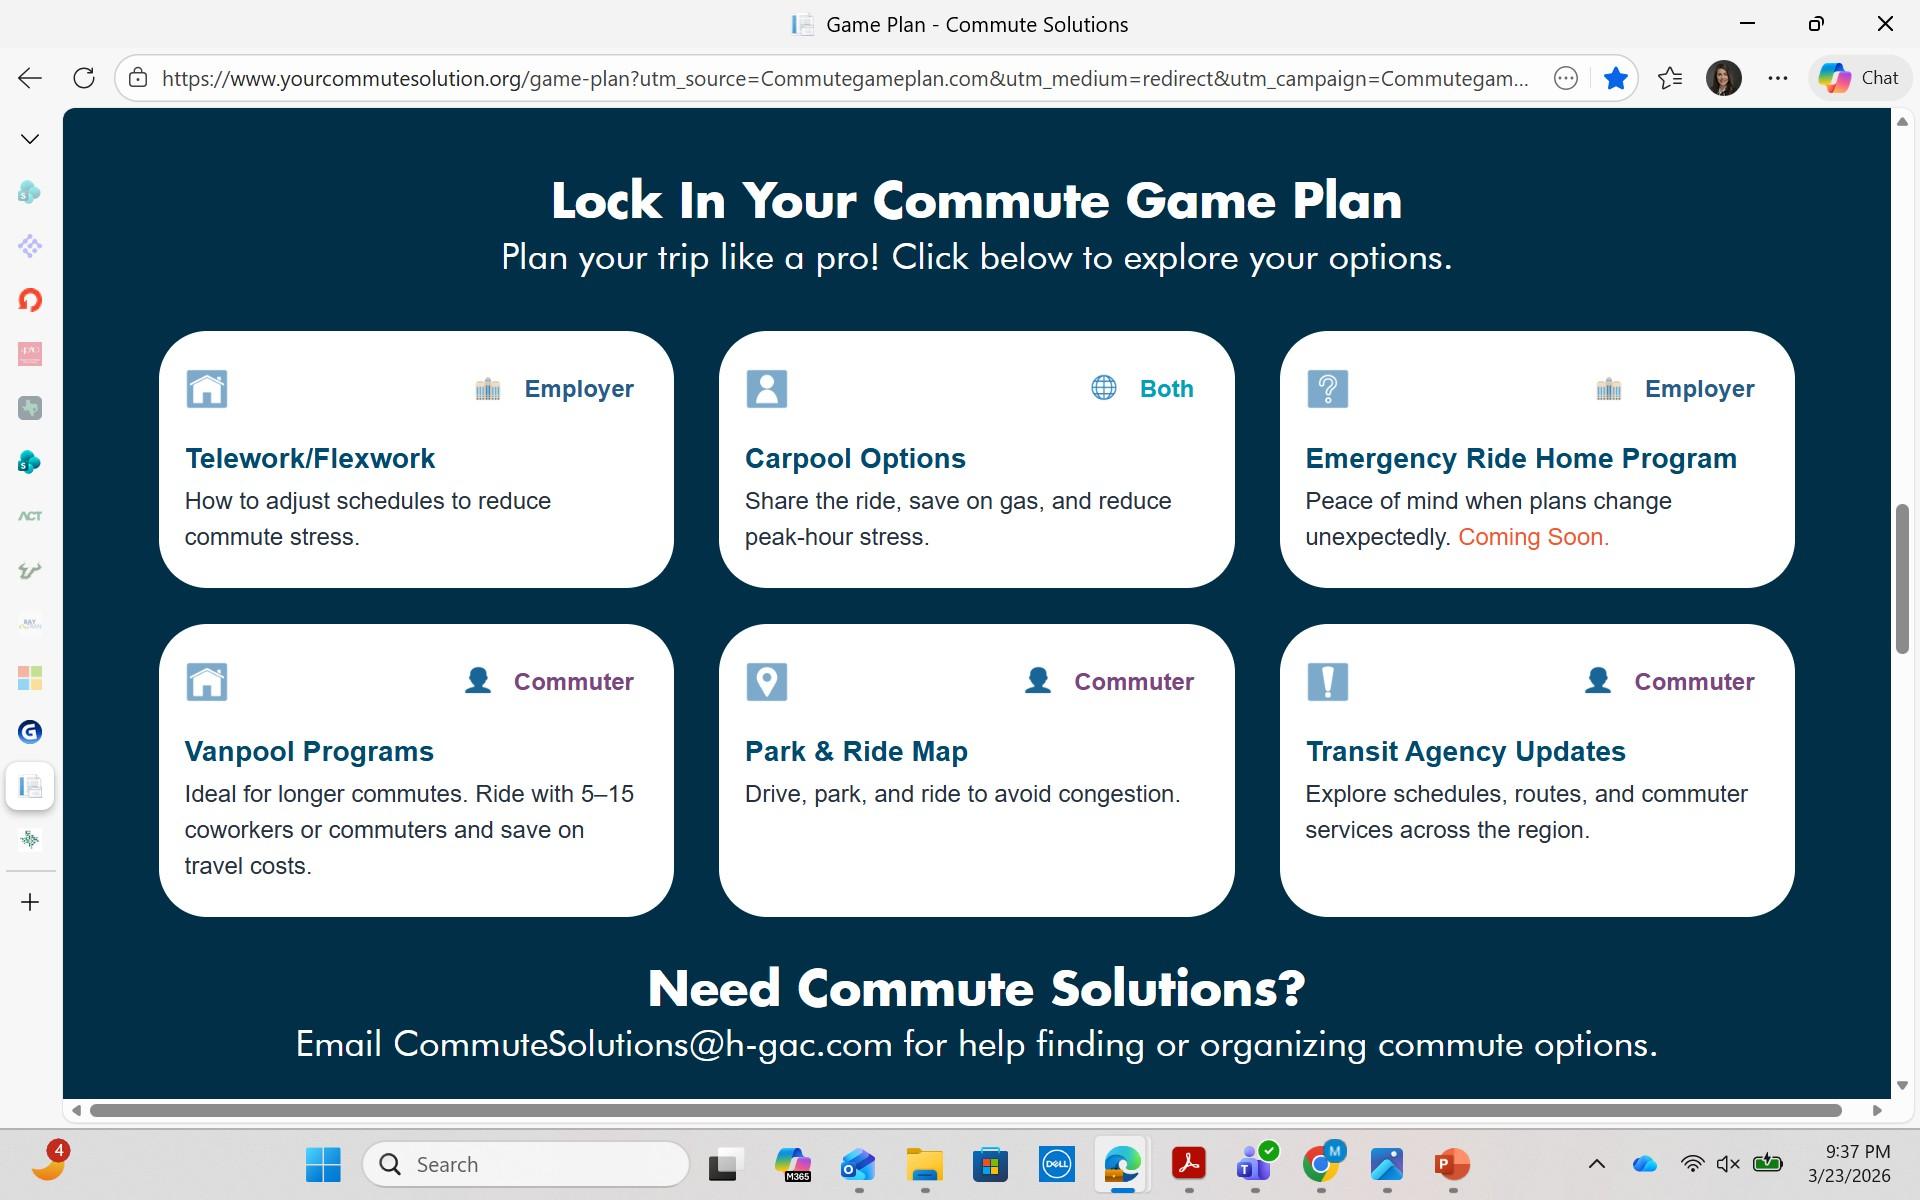The width and height of the screenshot is (1920, 1200).
Task: Add a new tab with plus icon
Action: 30,902
